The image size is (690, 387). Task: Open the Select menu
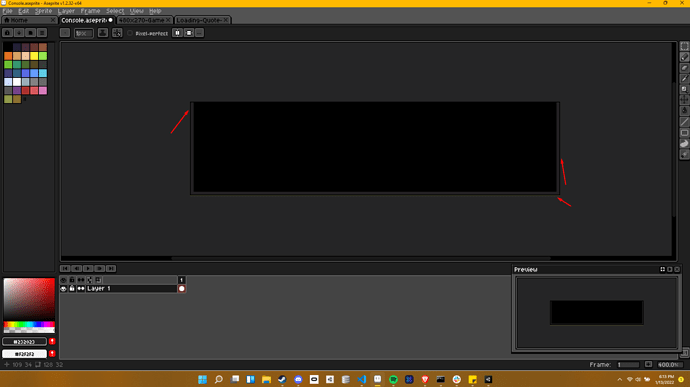(x=115, y=11)
